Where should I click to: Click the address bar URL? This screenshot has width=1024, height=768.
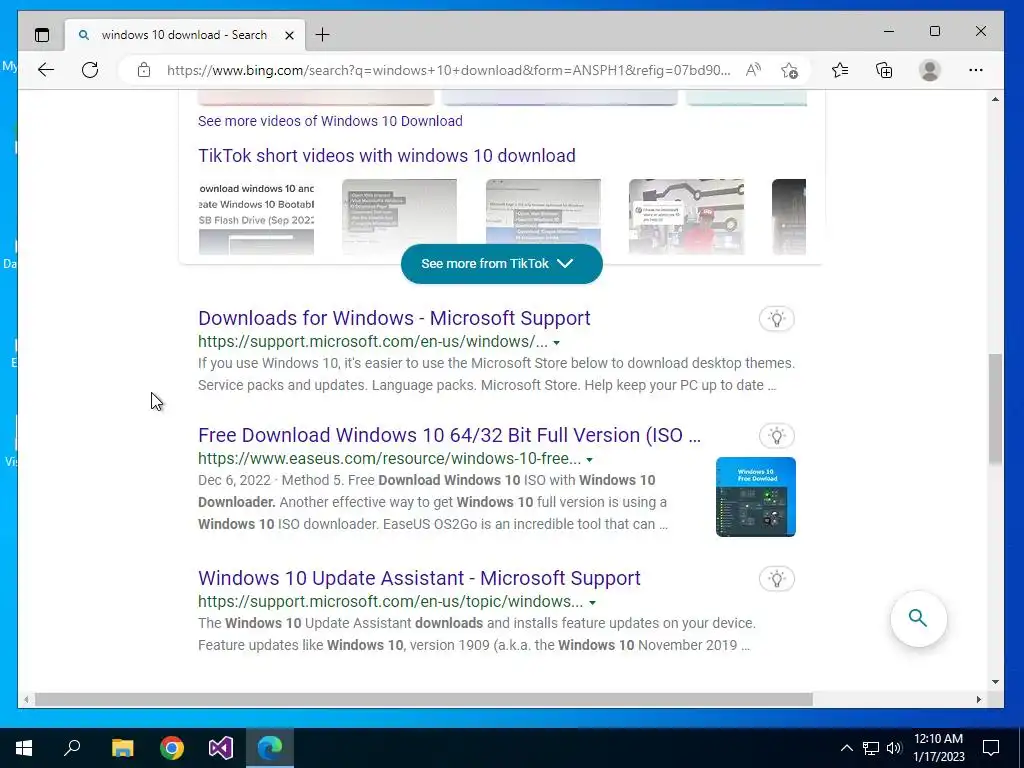coord(448,70)
